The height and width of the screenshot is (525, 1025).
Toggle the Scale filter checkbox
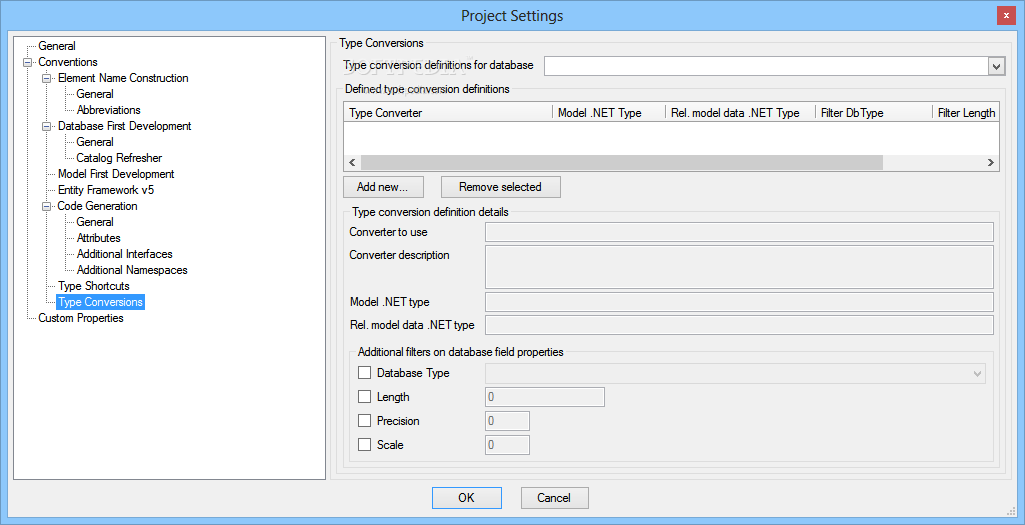click(364, 445)
